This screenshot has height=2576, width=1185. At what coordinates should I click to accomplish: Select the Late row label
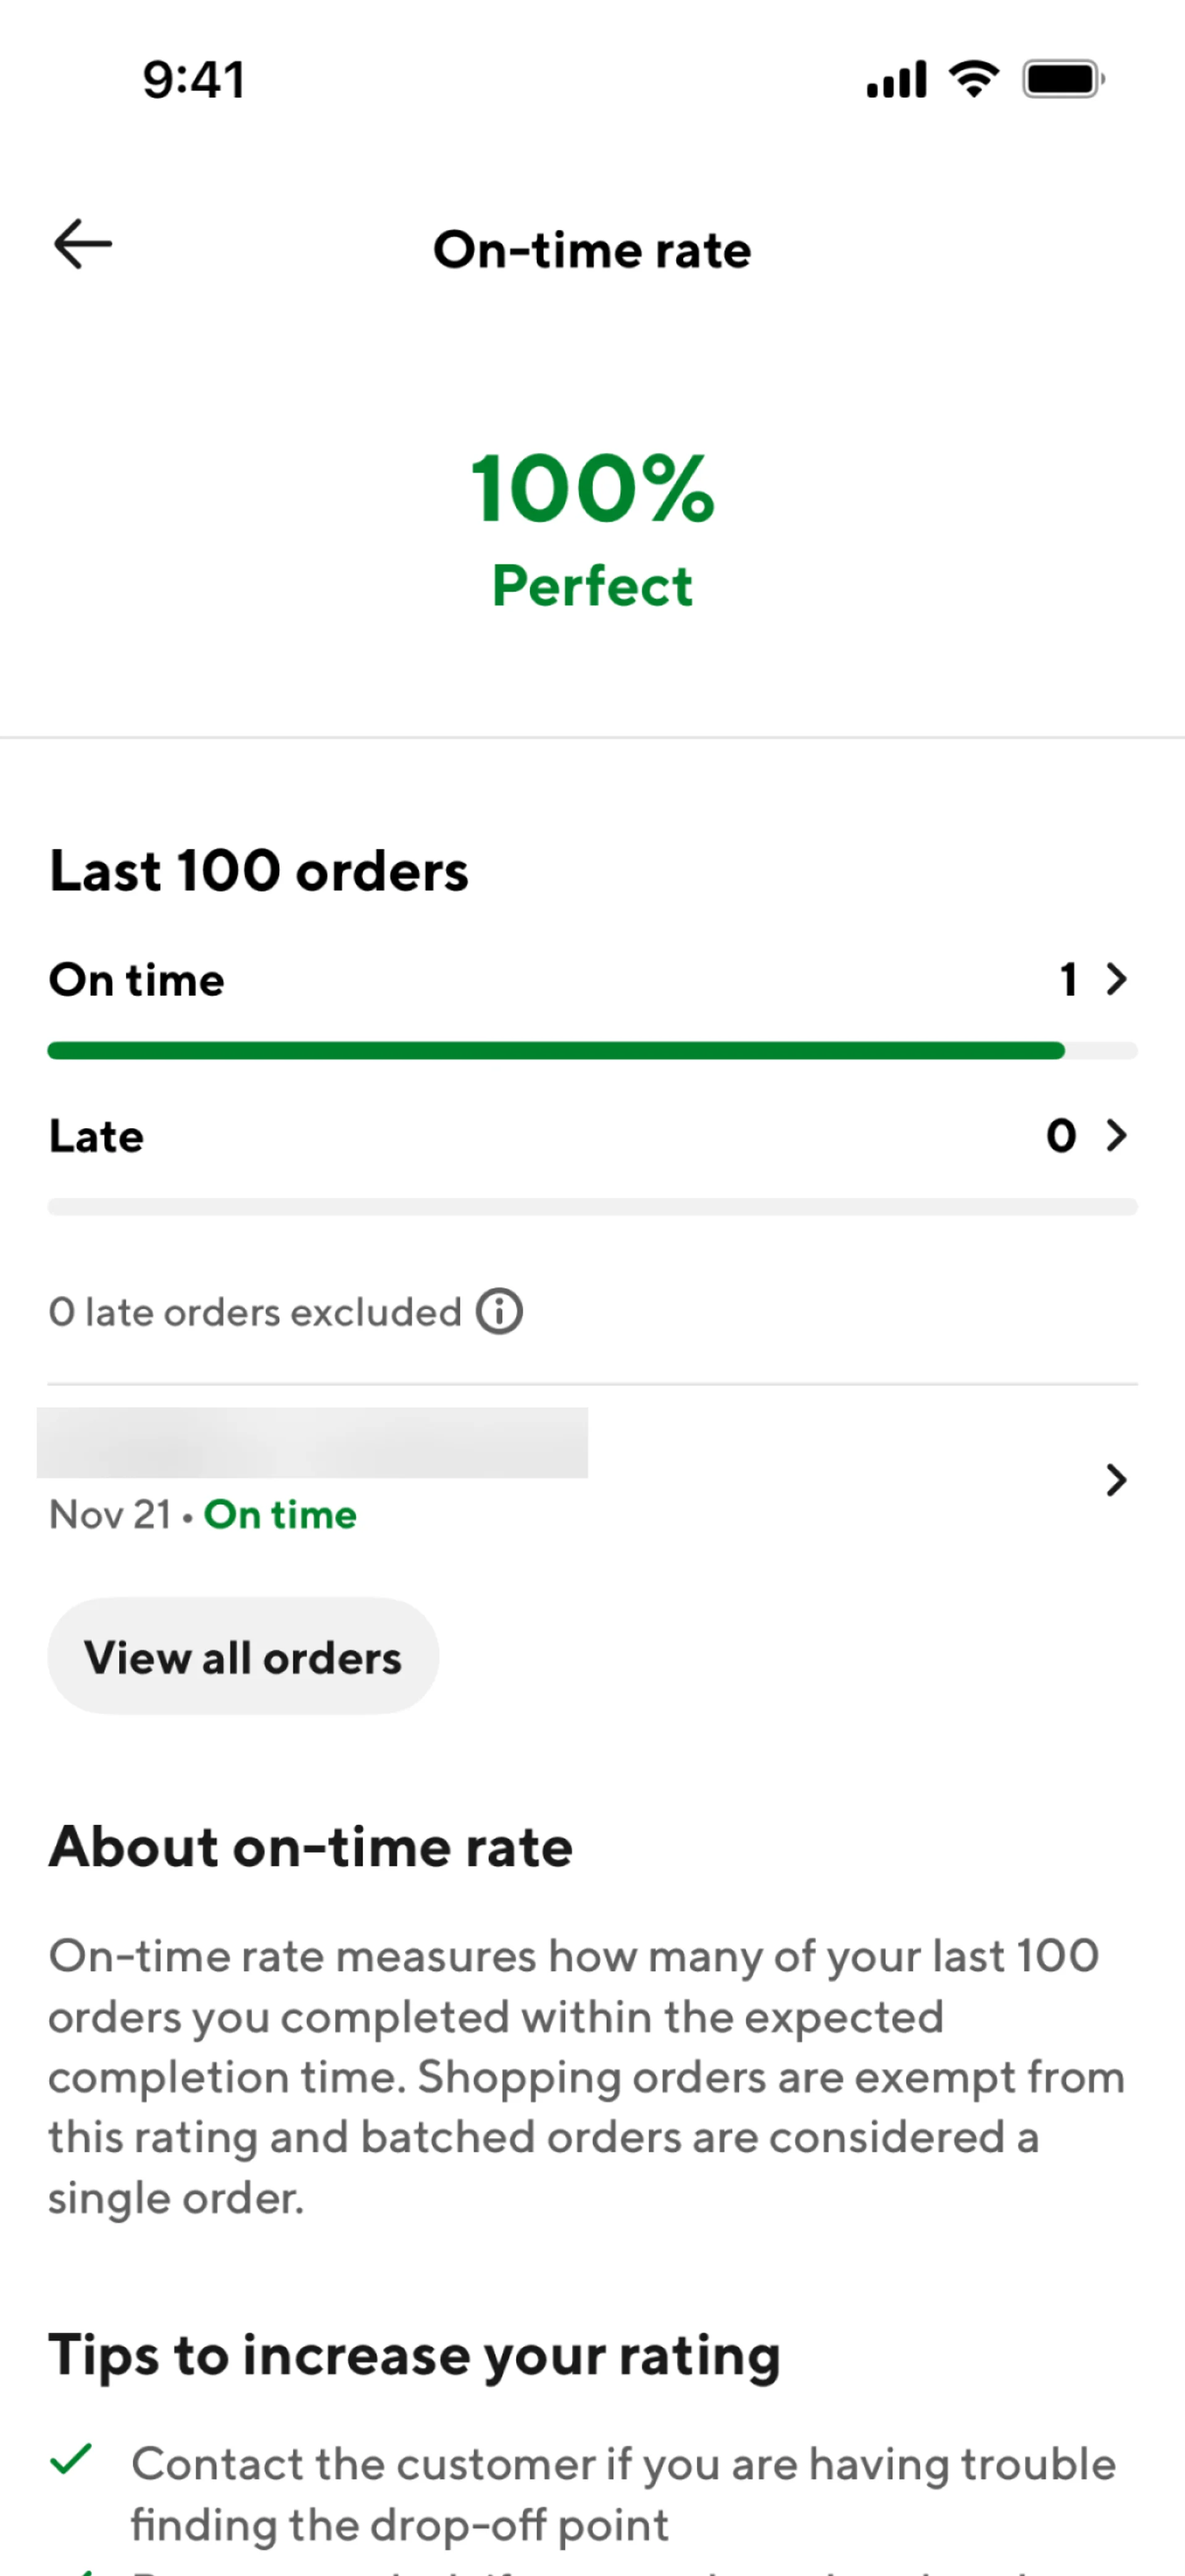97,1136
